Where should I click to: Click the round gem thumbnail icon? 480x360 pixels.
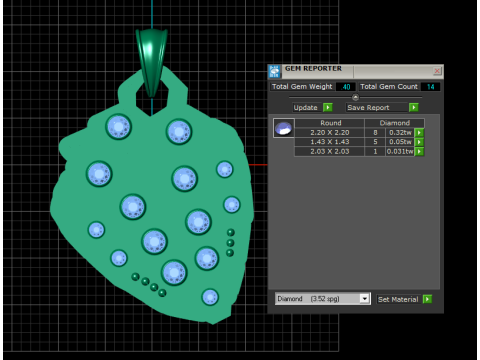tap(284, 128)
